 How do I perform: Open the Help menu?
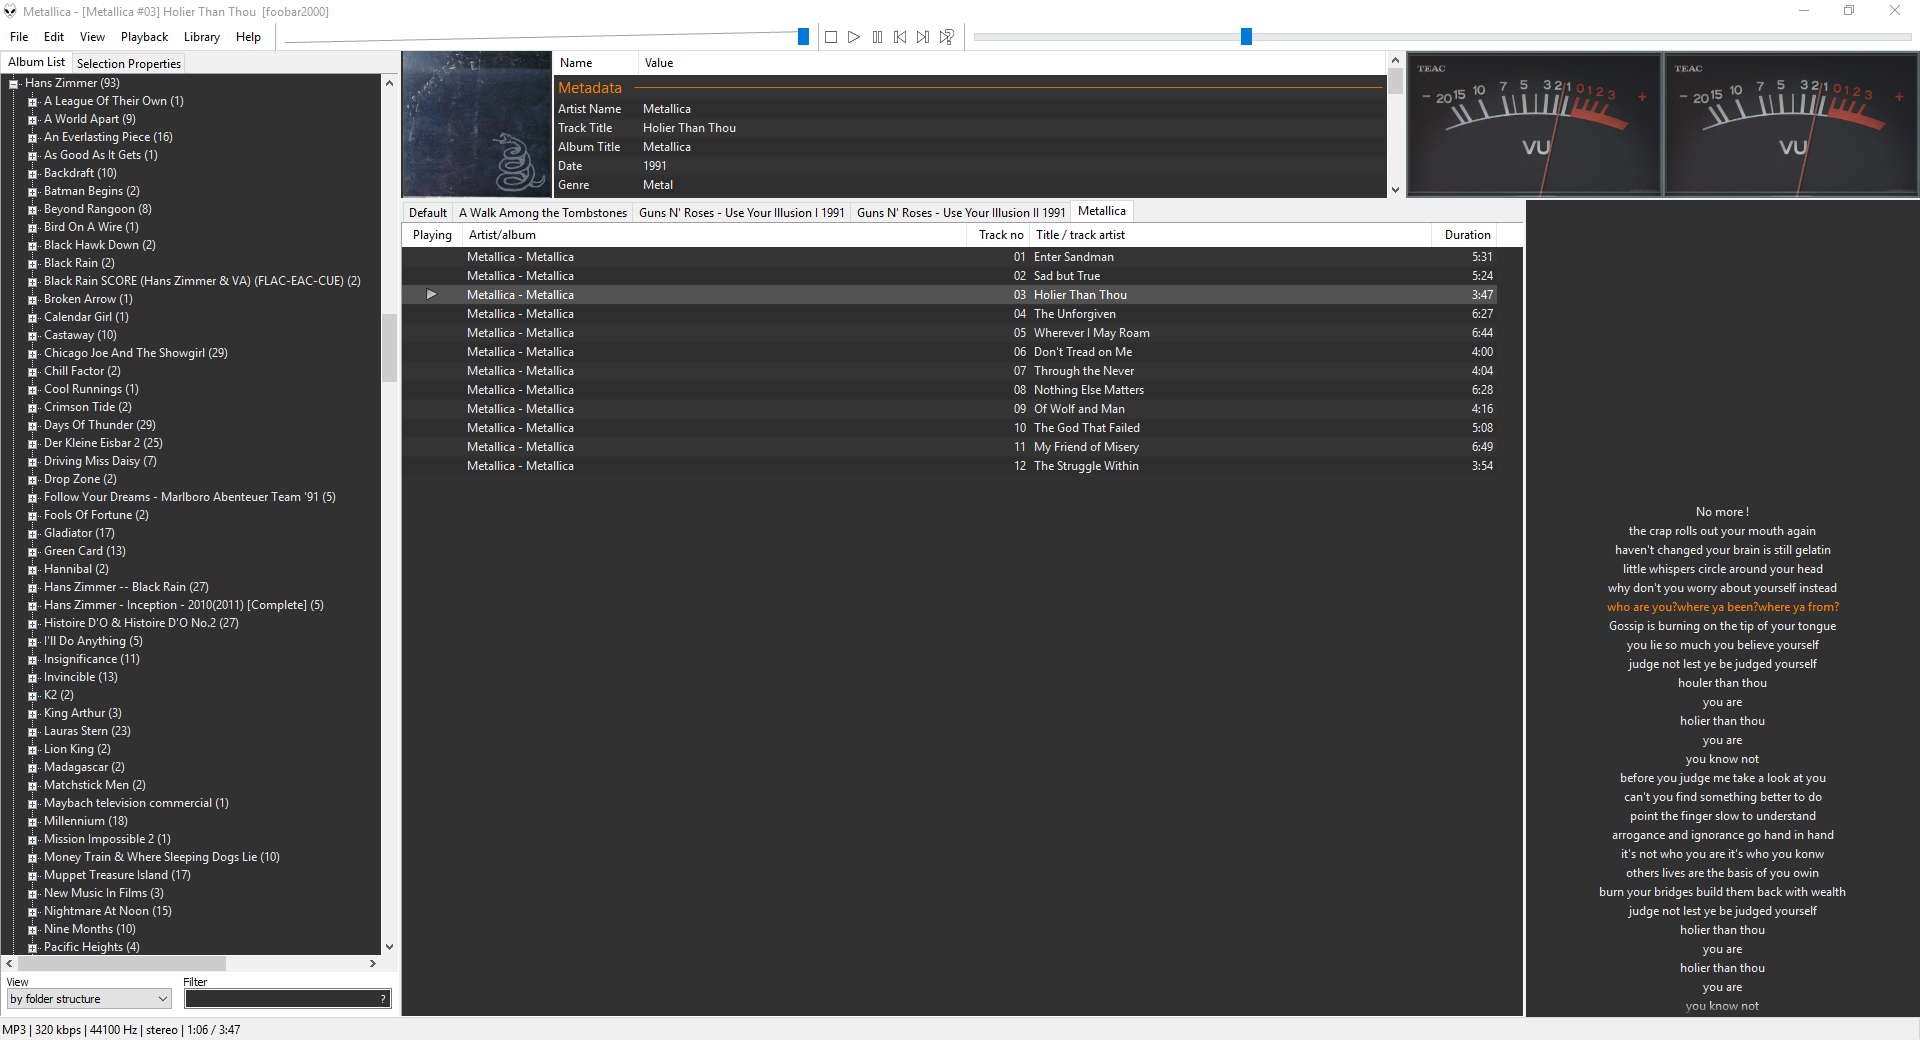[248, 37]
